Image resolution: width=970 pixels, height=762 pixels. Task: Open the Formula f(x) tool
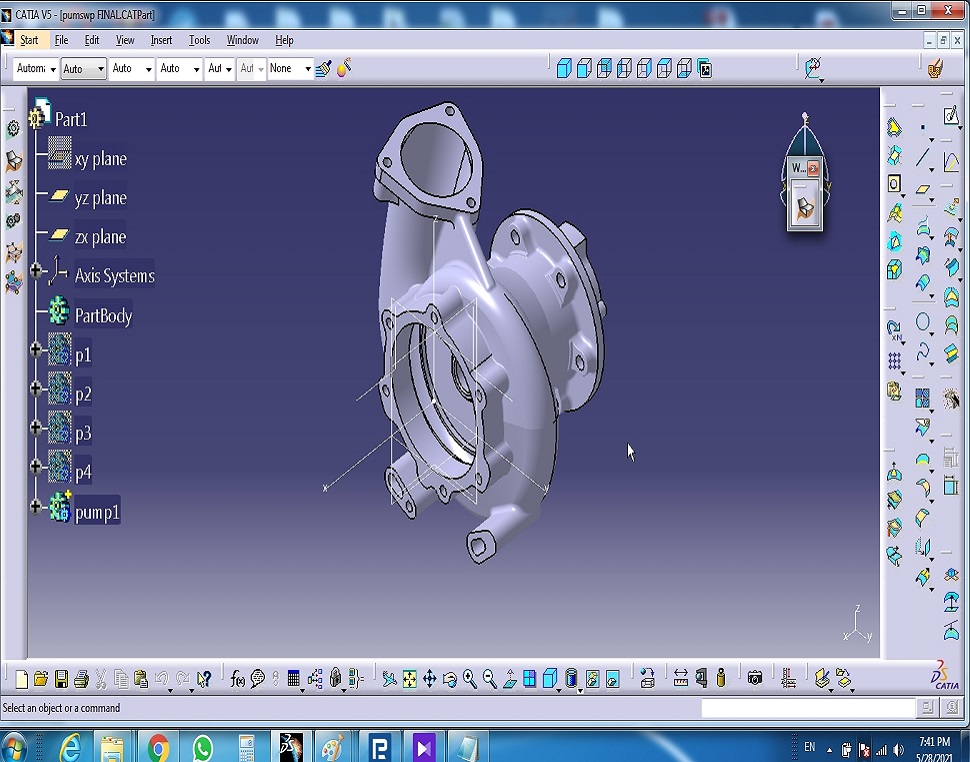click(238, 679)
